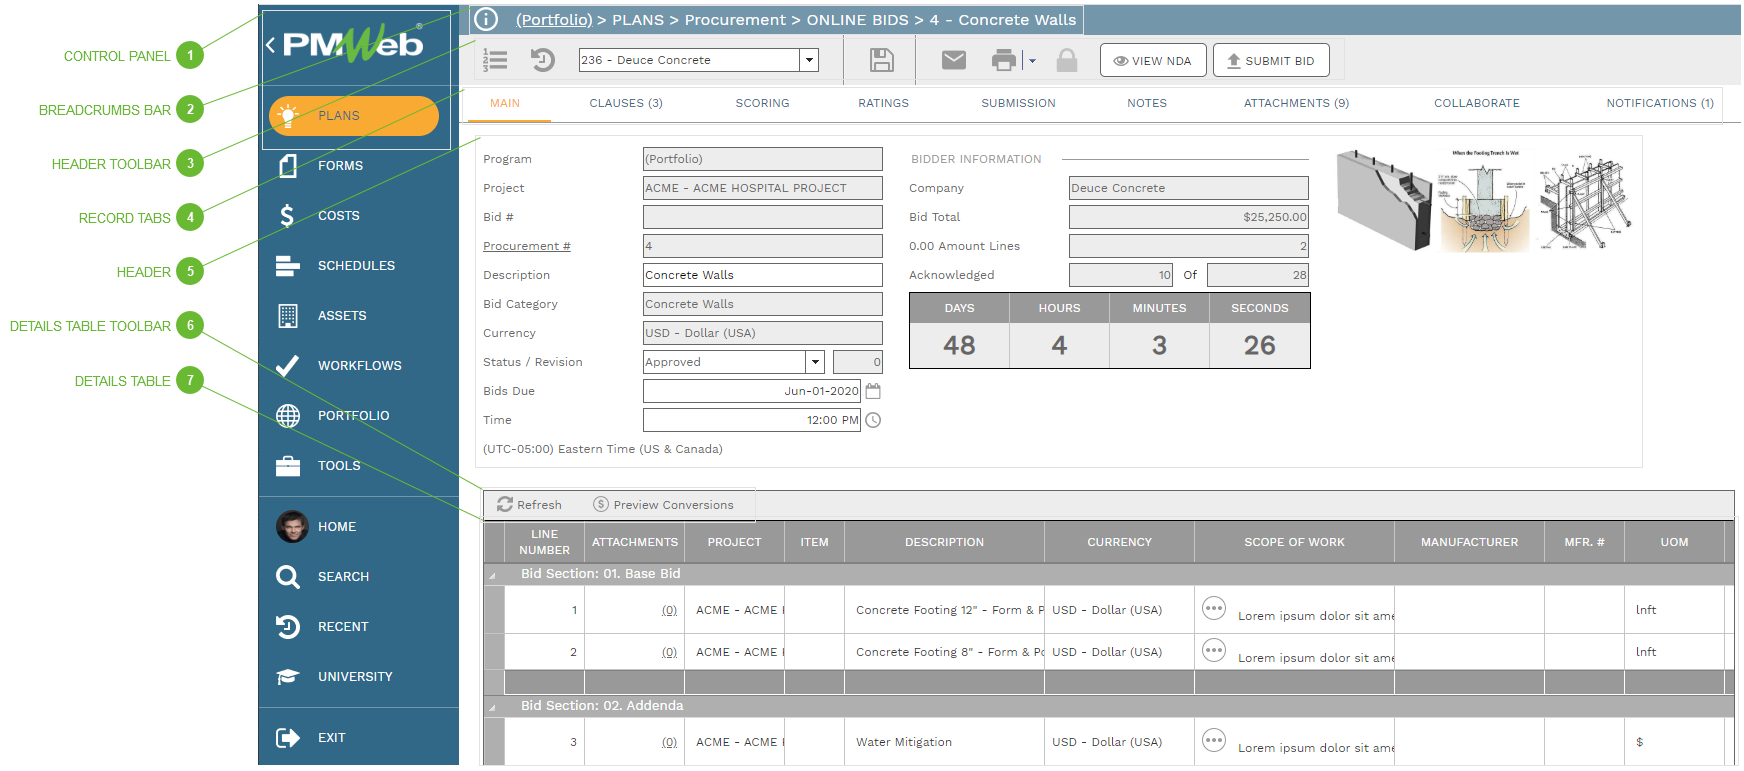Image resolution: width=1744 pixels, height=771 pixels.
Task: Click the save disk icon in toolbar
Action: 881,61
